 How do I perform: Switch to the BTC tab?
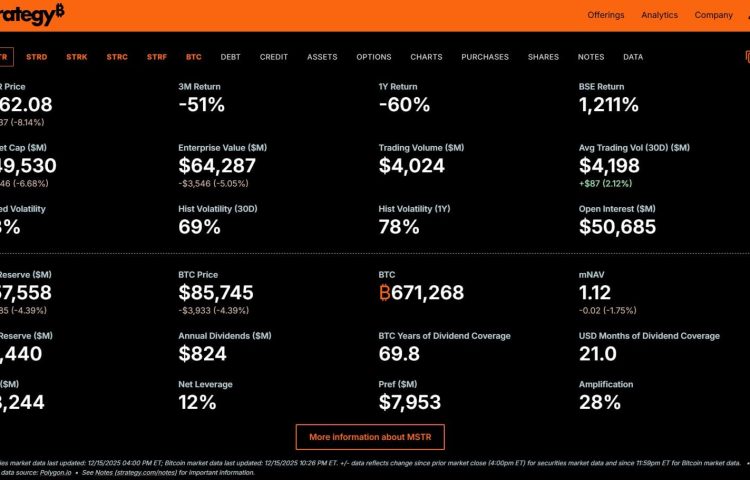coord(194,57)
